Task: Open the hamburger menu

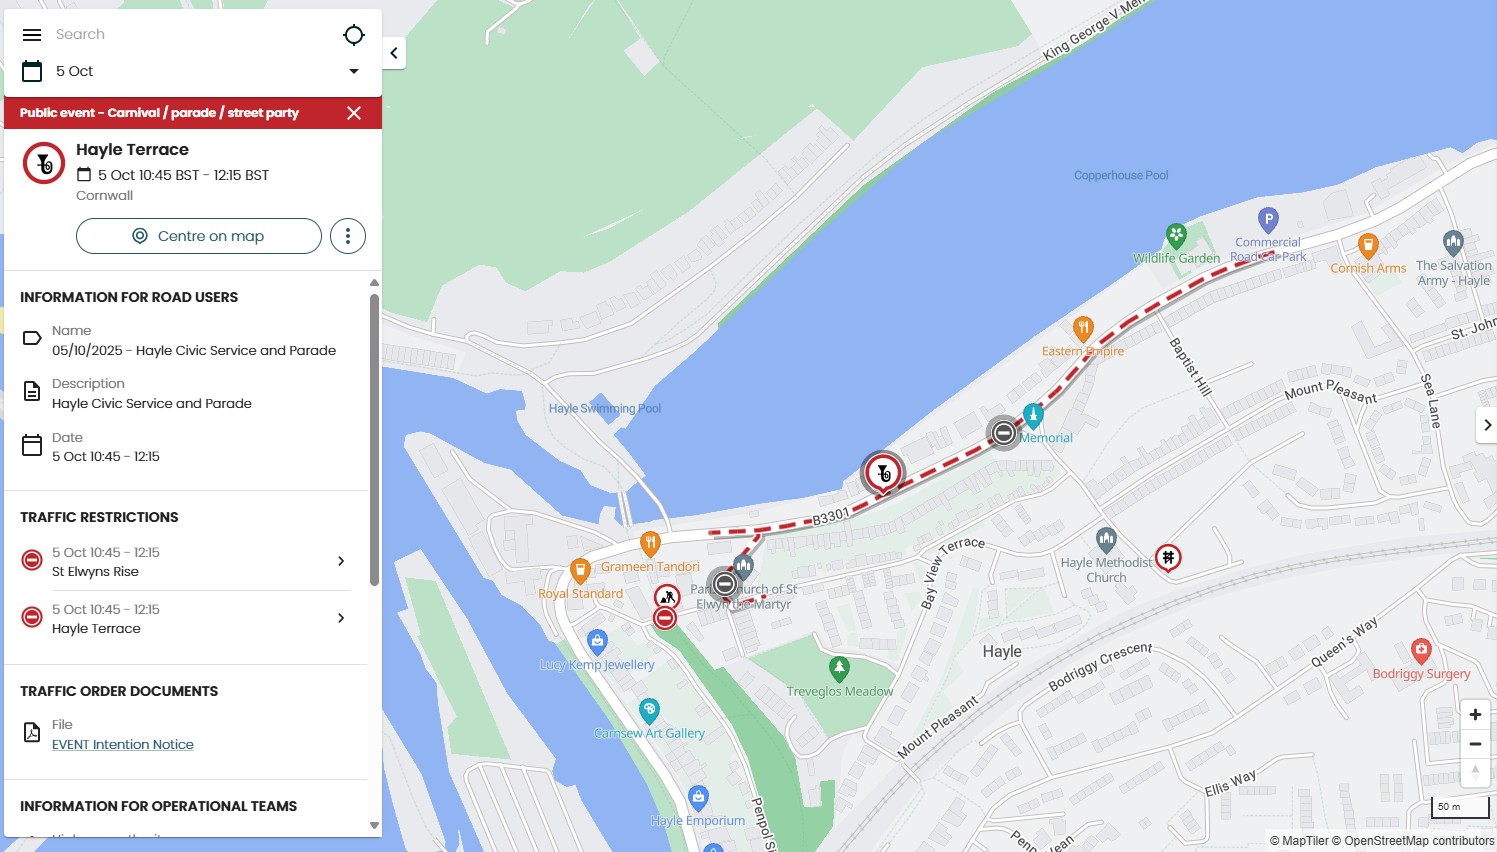Action: [x=32, y=35]
